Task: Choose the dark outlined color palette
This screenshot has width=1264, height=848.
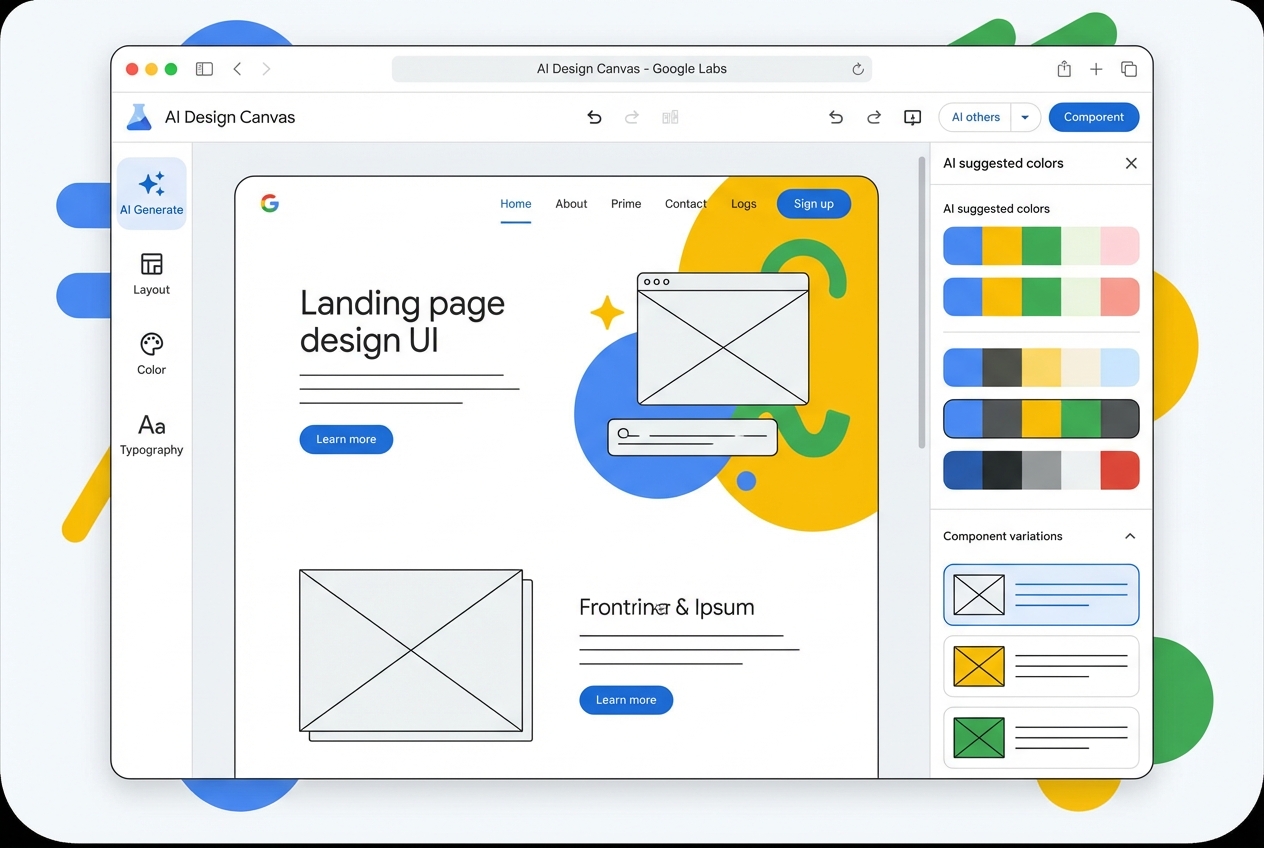Action: tap(1041, 419)
